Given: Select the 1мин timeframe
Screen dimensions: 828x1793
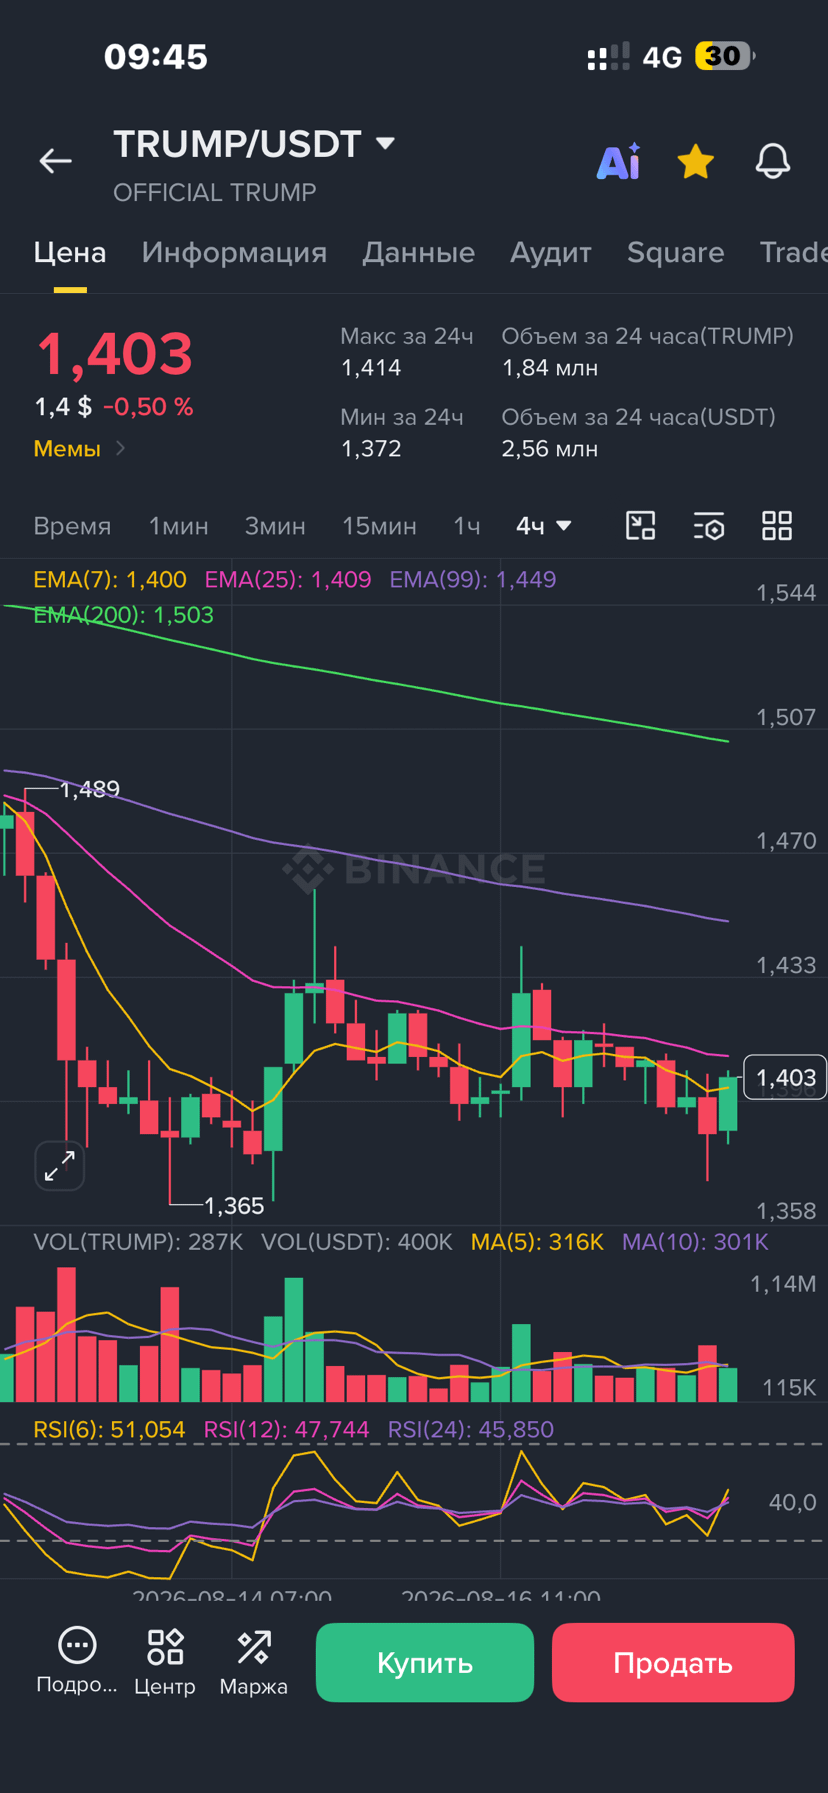Looking at the screenshot, I should point(179,526).
